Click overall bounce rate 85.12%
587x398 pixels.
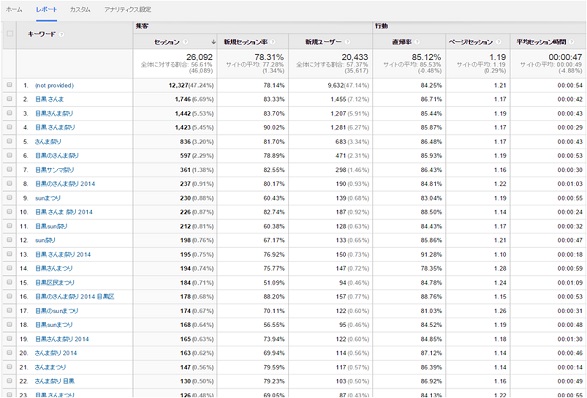[426, 57]
